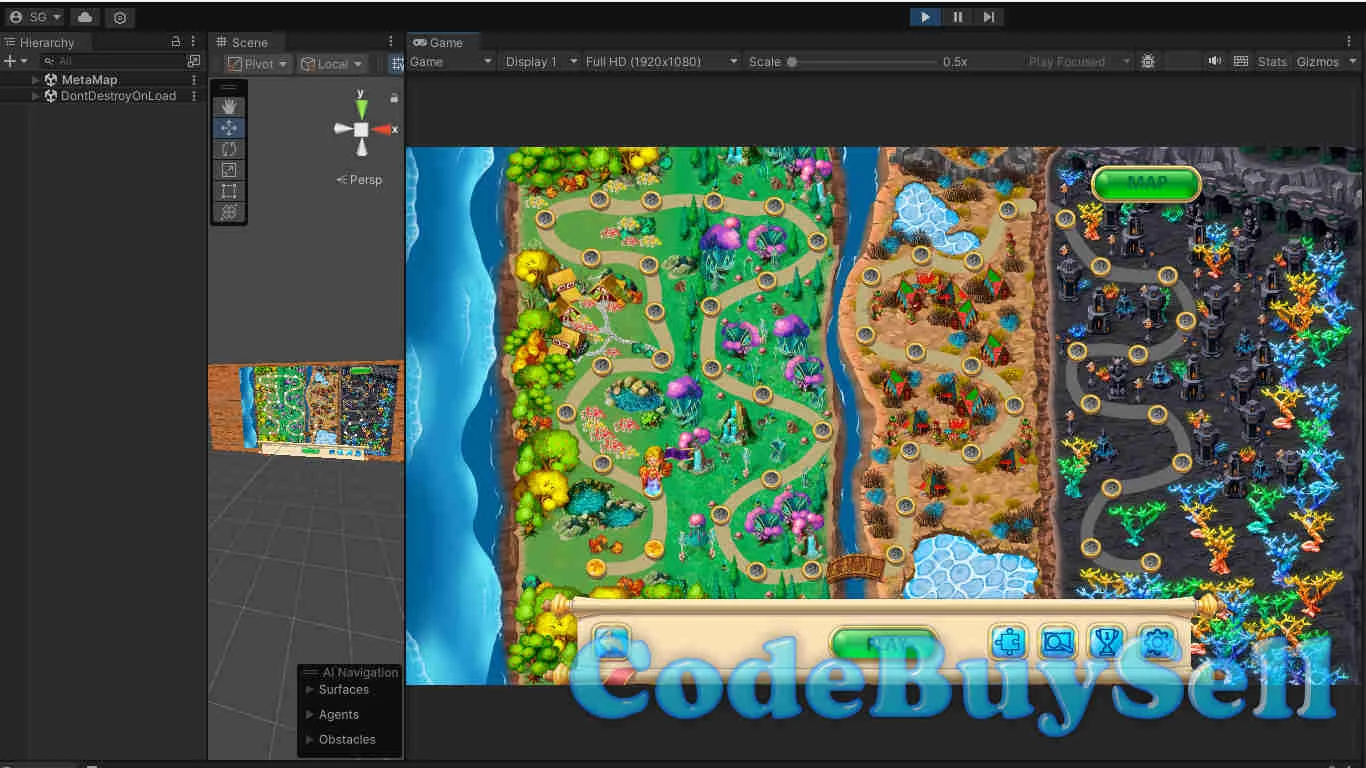Open Hierarchy panel kebab menu
Image resolution: width=1366 pixels, height=768 pixels.
coord(194,42)
